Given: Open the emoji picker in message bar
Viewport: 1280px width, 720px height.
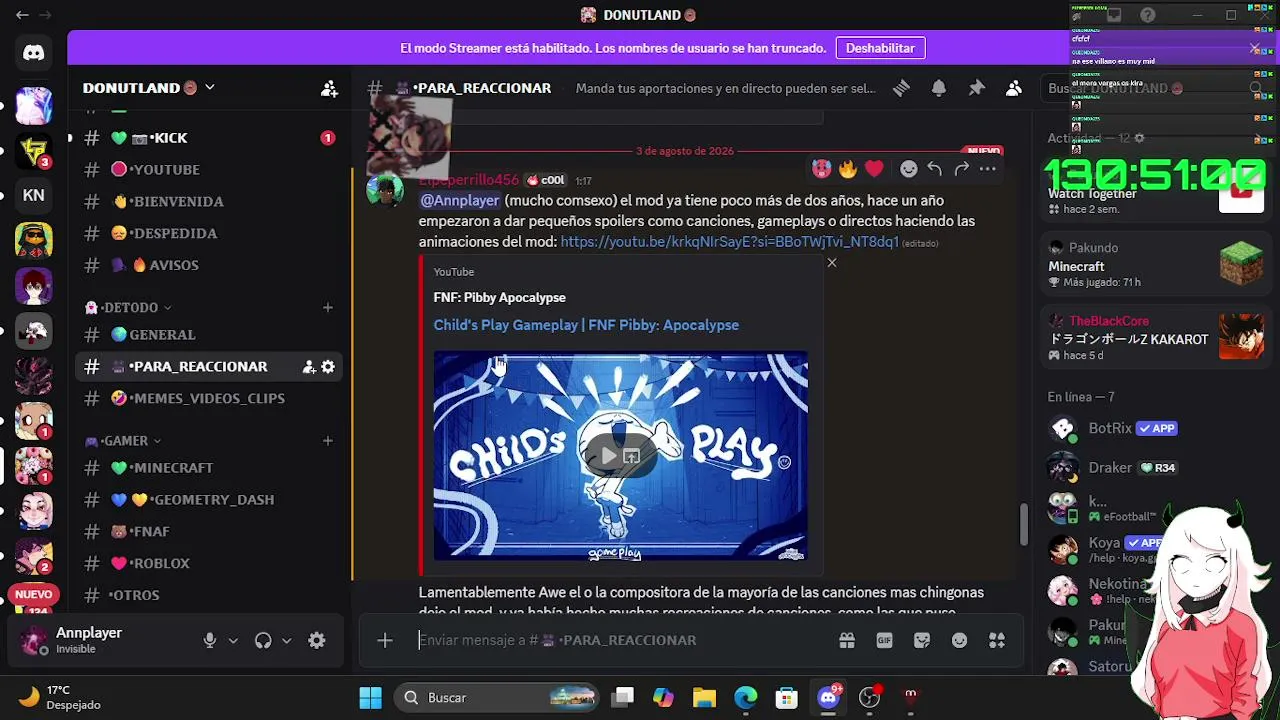Looking at the screenshot, I should coord(959,640).
